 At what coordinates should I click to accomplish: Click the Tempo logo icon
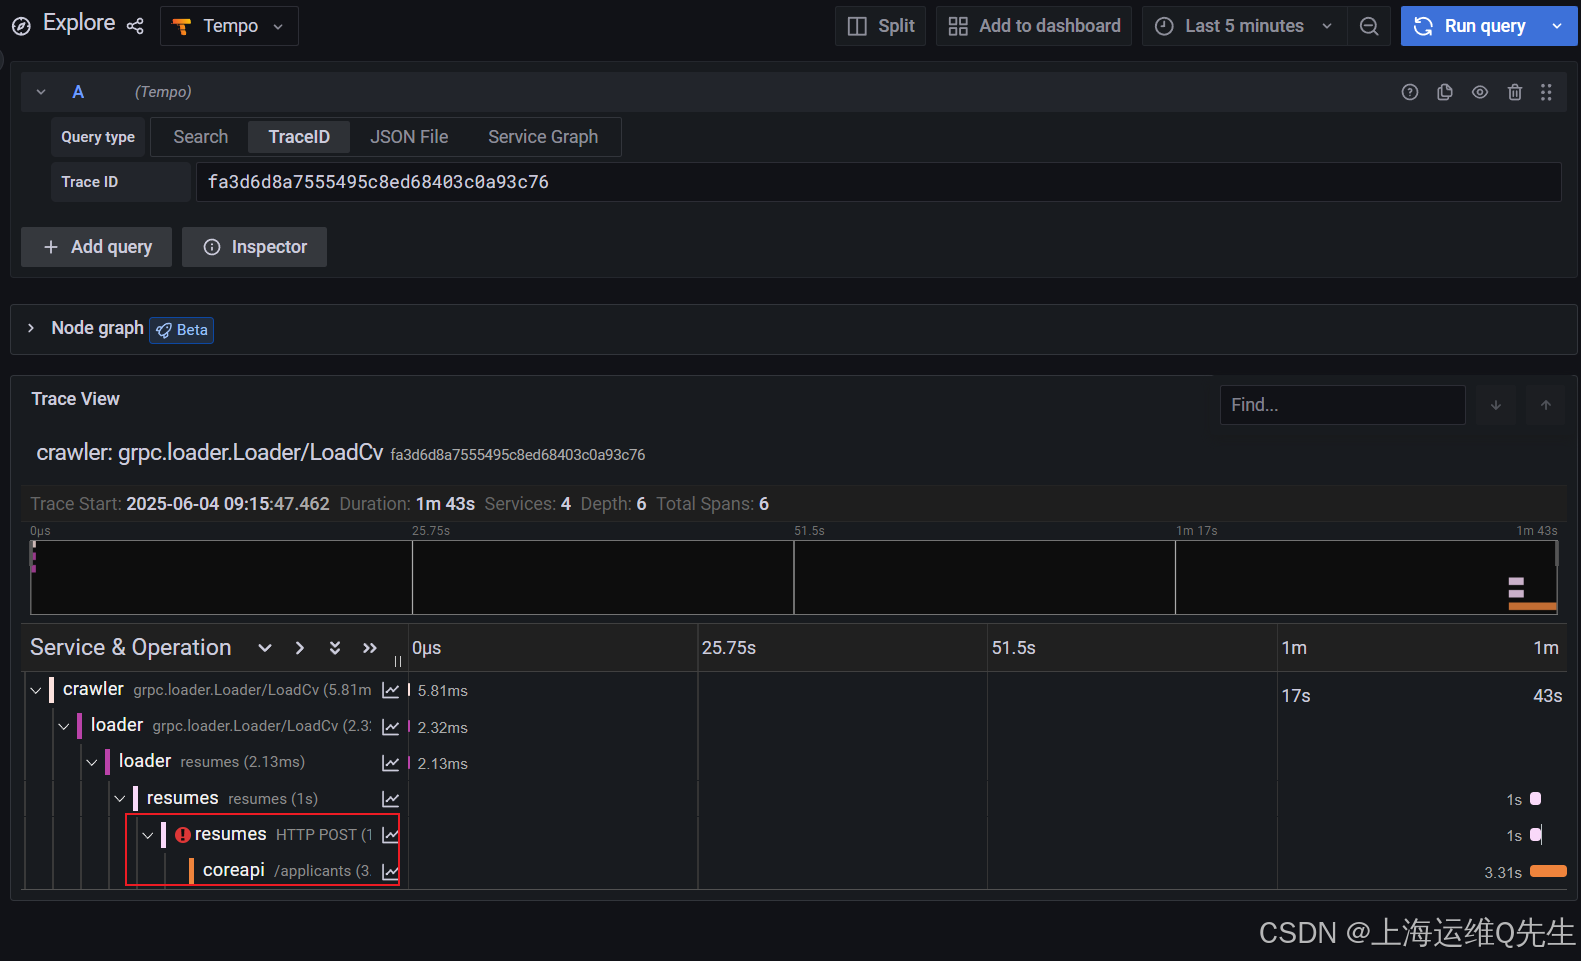pyautogui.click(x=182, y=27)
